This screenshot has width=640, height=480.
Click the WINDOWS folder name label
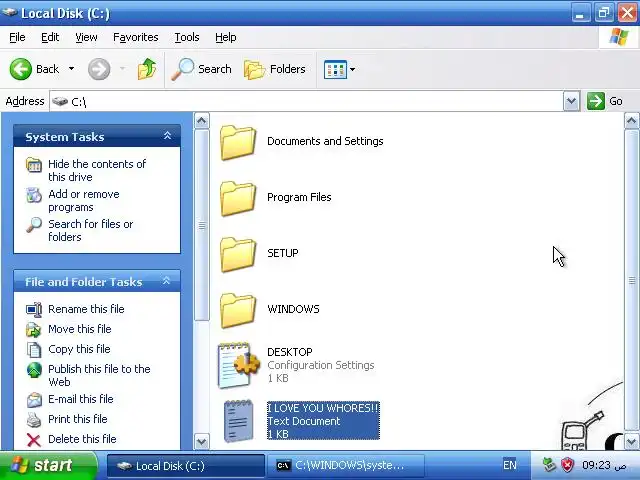pos(293,309)
